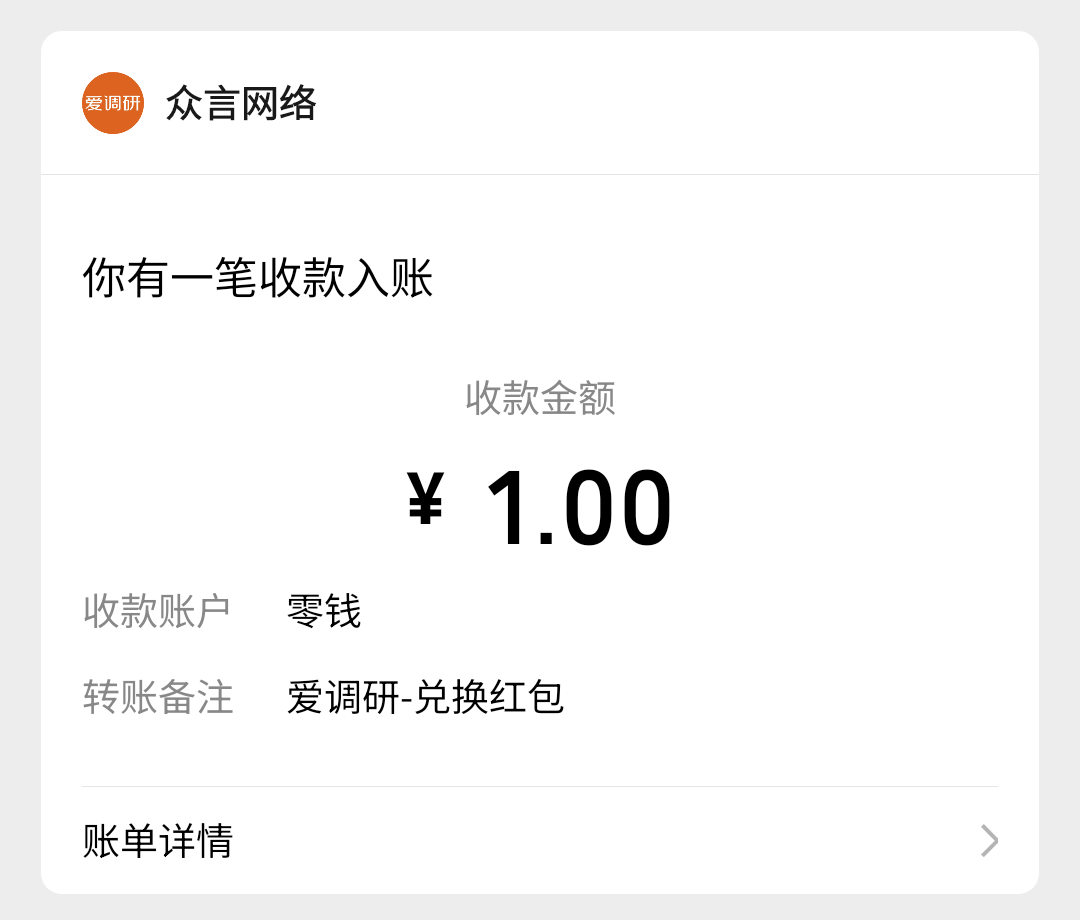Click the 网络 characters in the sender name
This screenshot has height=920, width=1080.
[279, 104]
